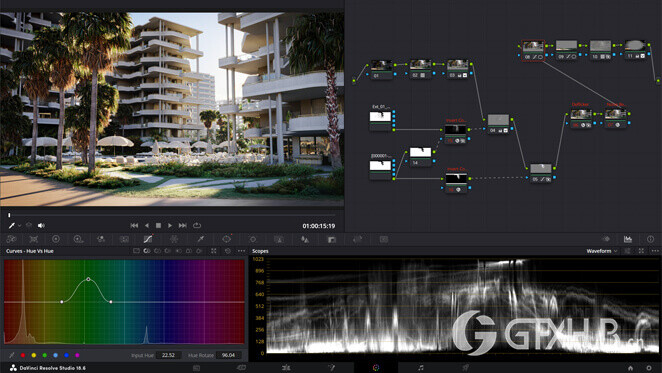Toggle loop playback
Viewport: 662px width, 373px height.
pos(197,226)
